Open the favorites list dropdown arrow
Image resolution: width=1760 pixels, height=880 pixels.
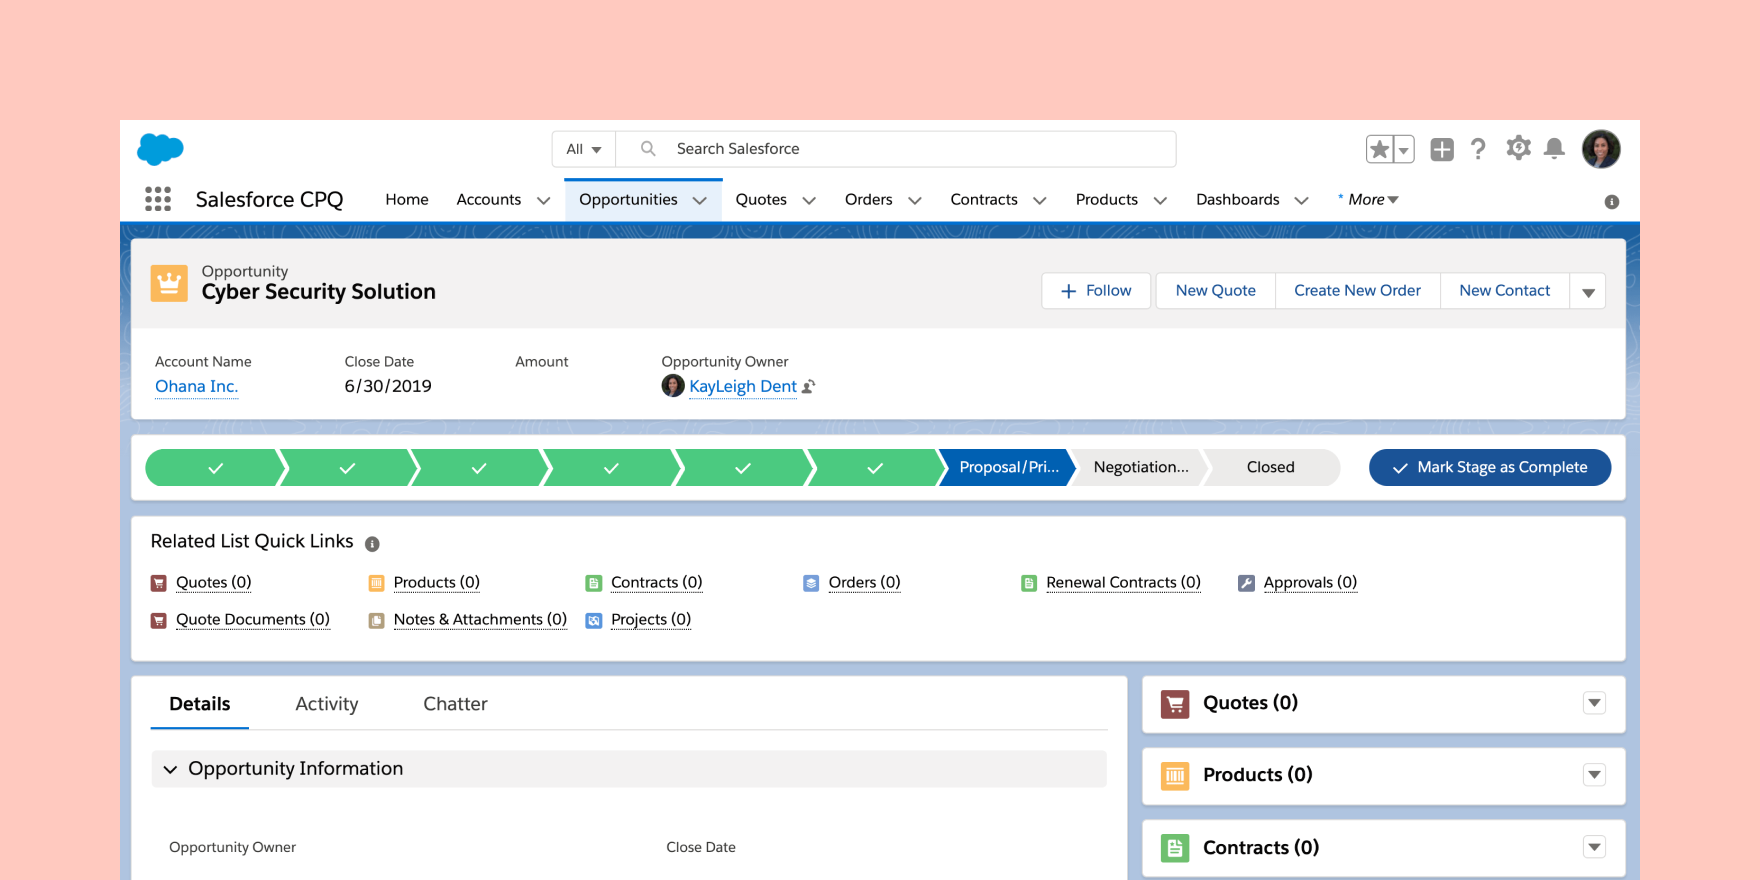click(1403, 149)
